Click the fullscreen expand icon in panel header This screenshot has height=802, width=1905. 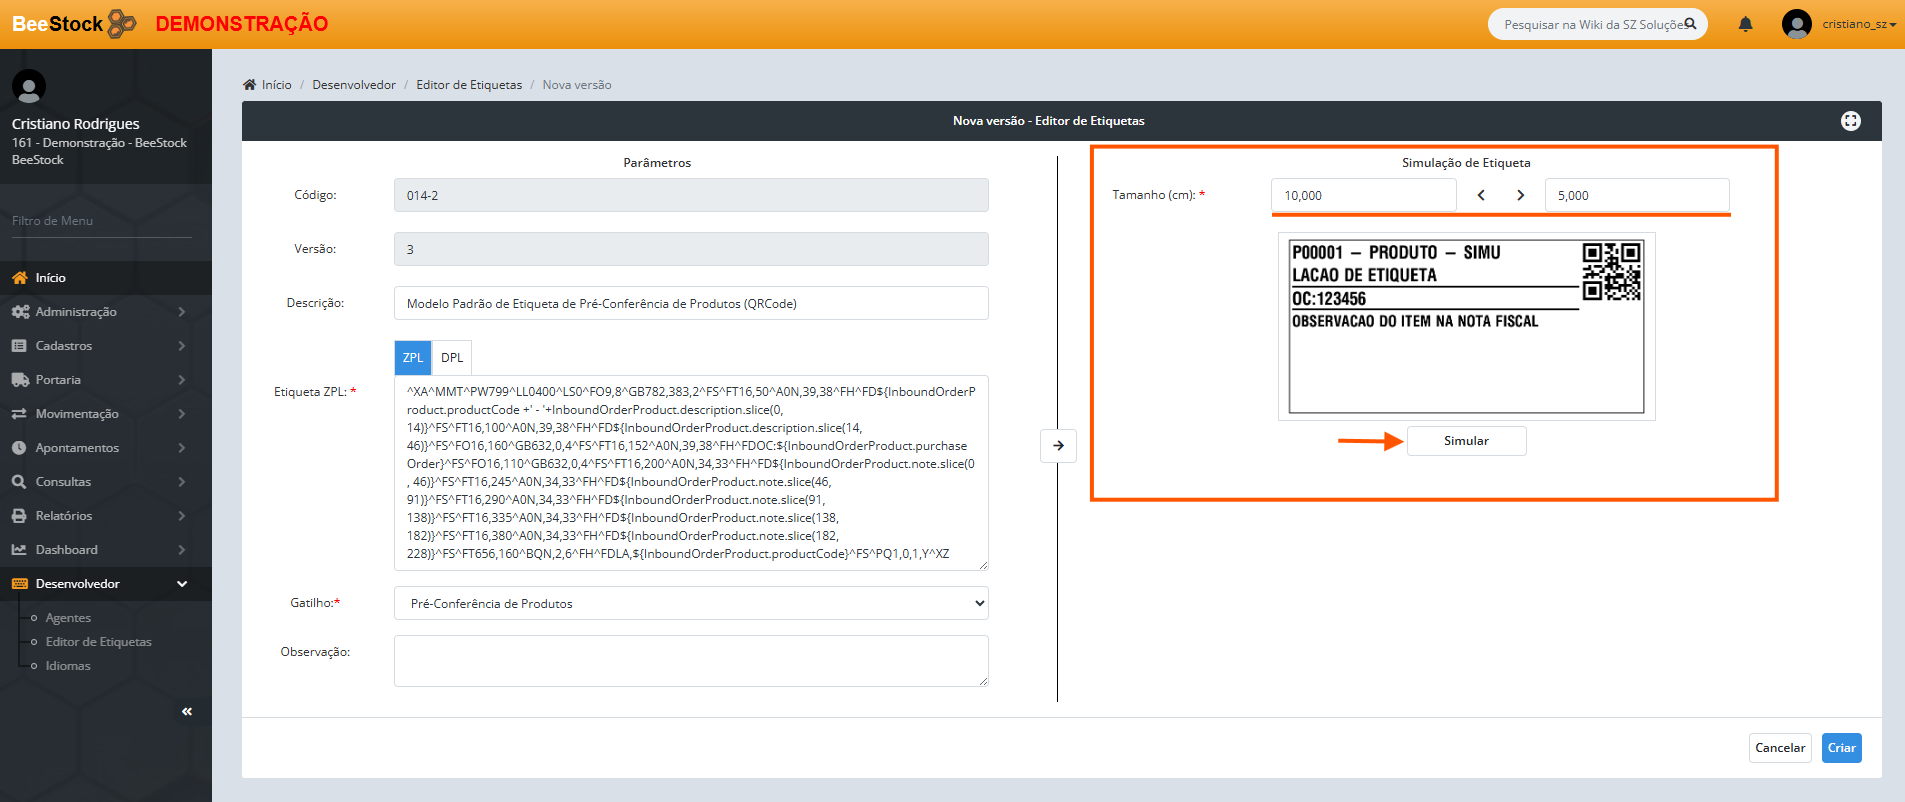click(1850, 121)
